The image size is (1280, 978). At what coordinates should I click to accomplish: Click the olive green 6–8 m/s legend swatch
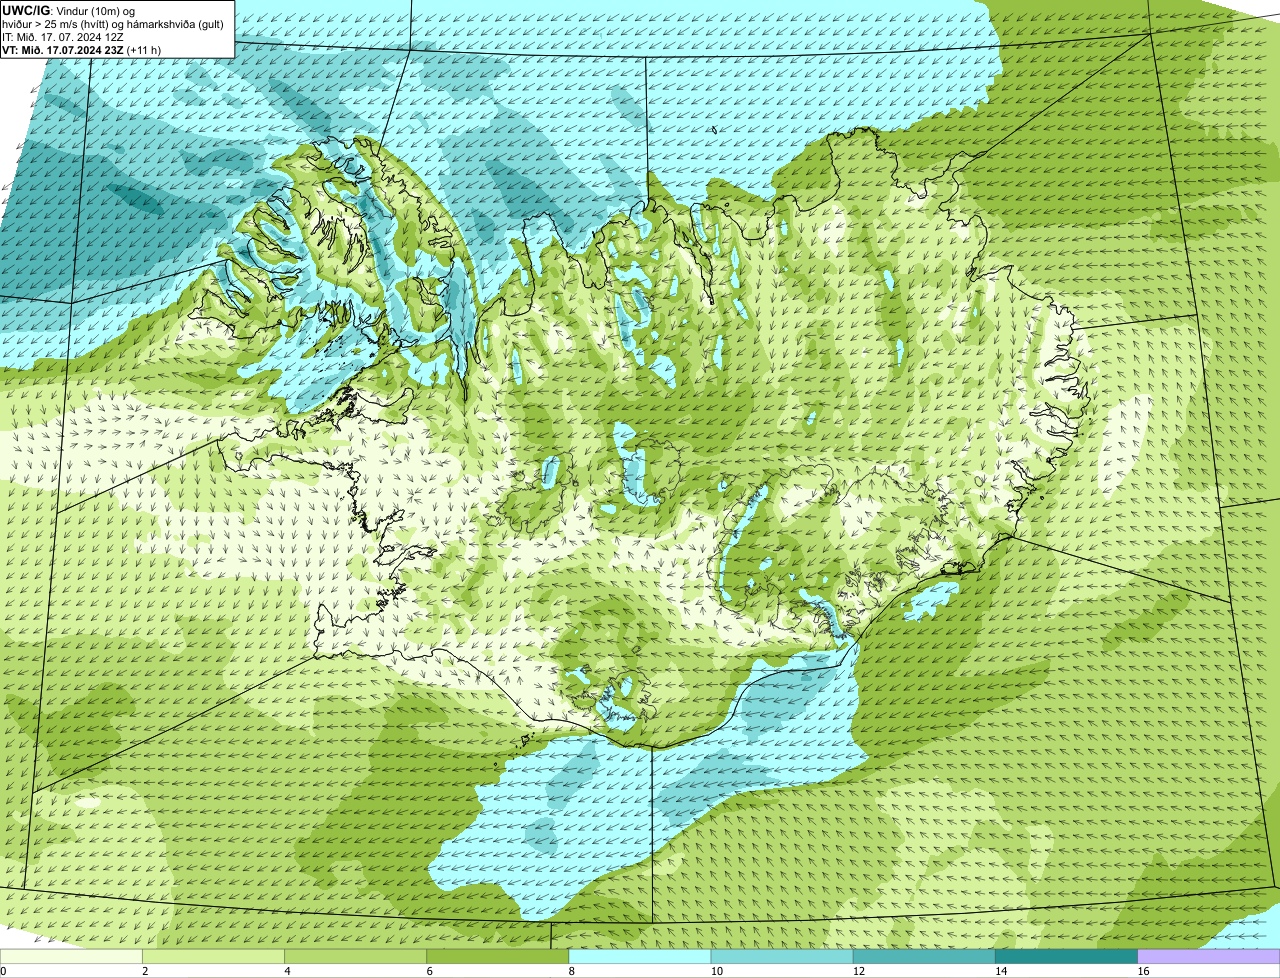tap(498, 956)
